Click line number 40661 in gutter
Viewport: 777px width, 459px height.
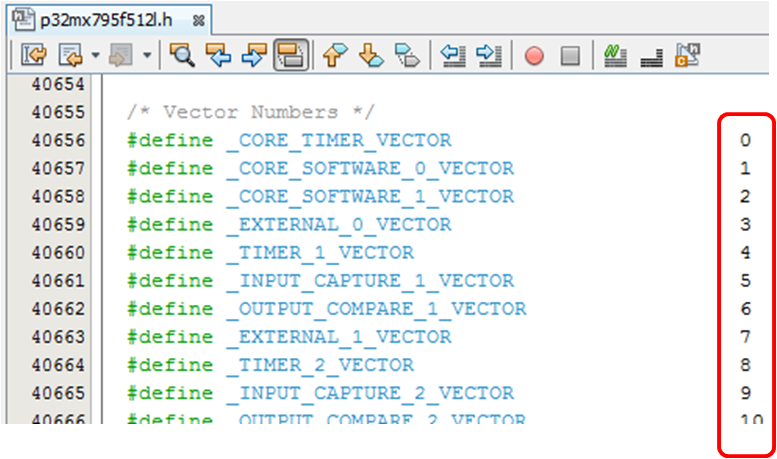58,281
